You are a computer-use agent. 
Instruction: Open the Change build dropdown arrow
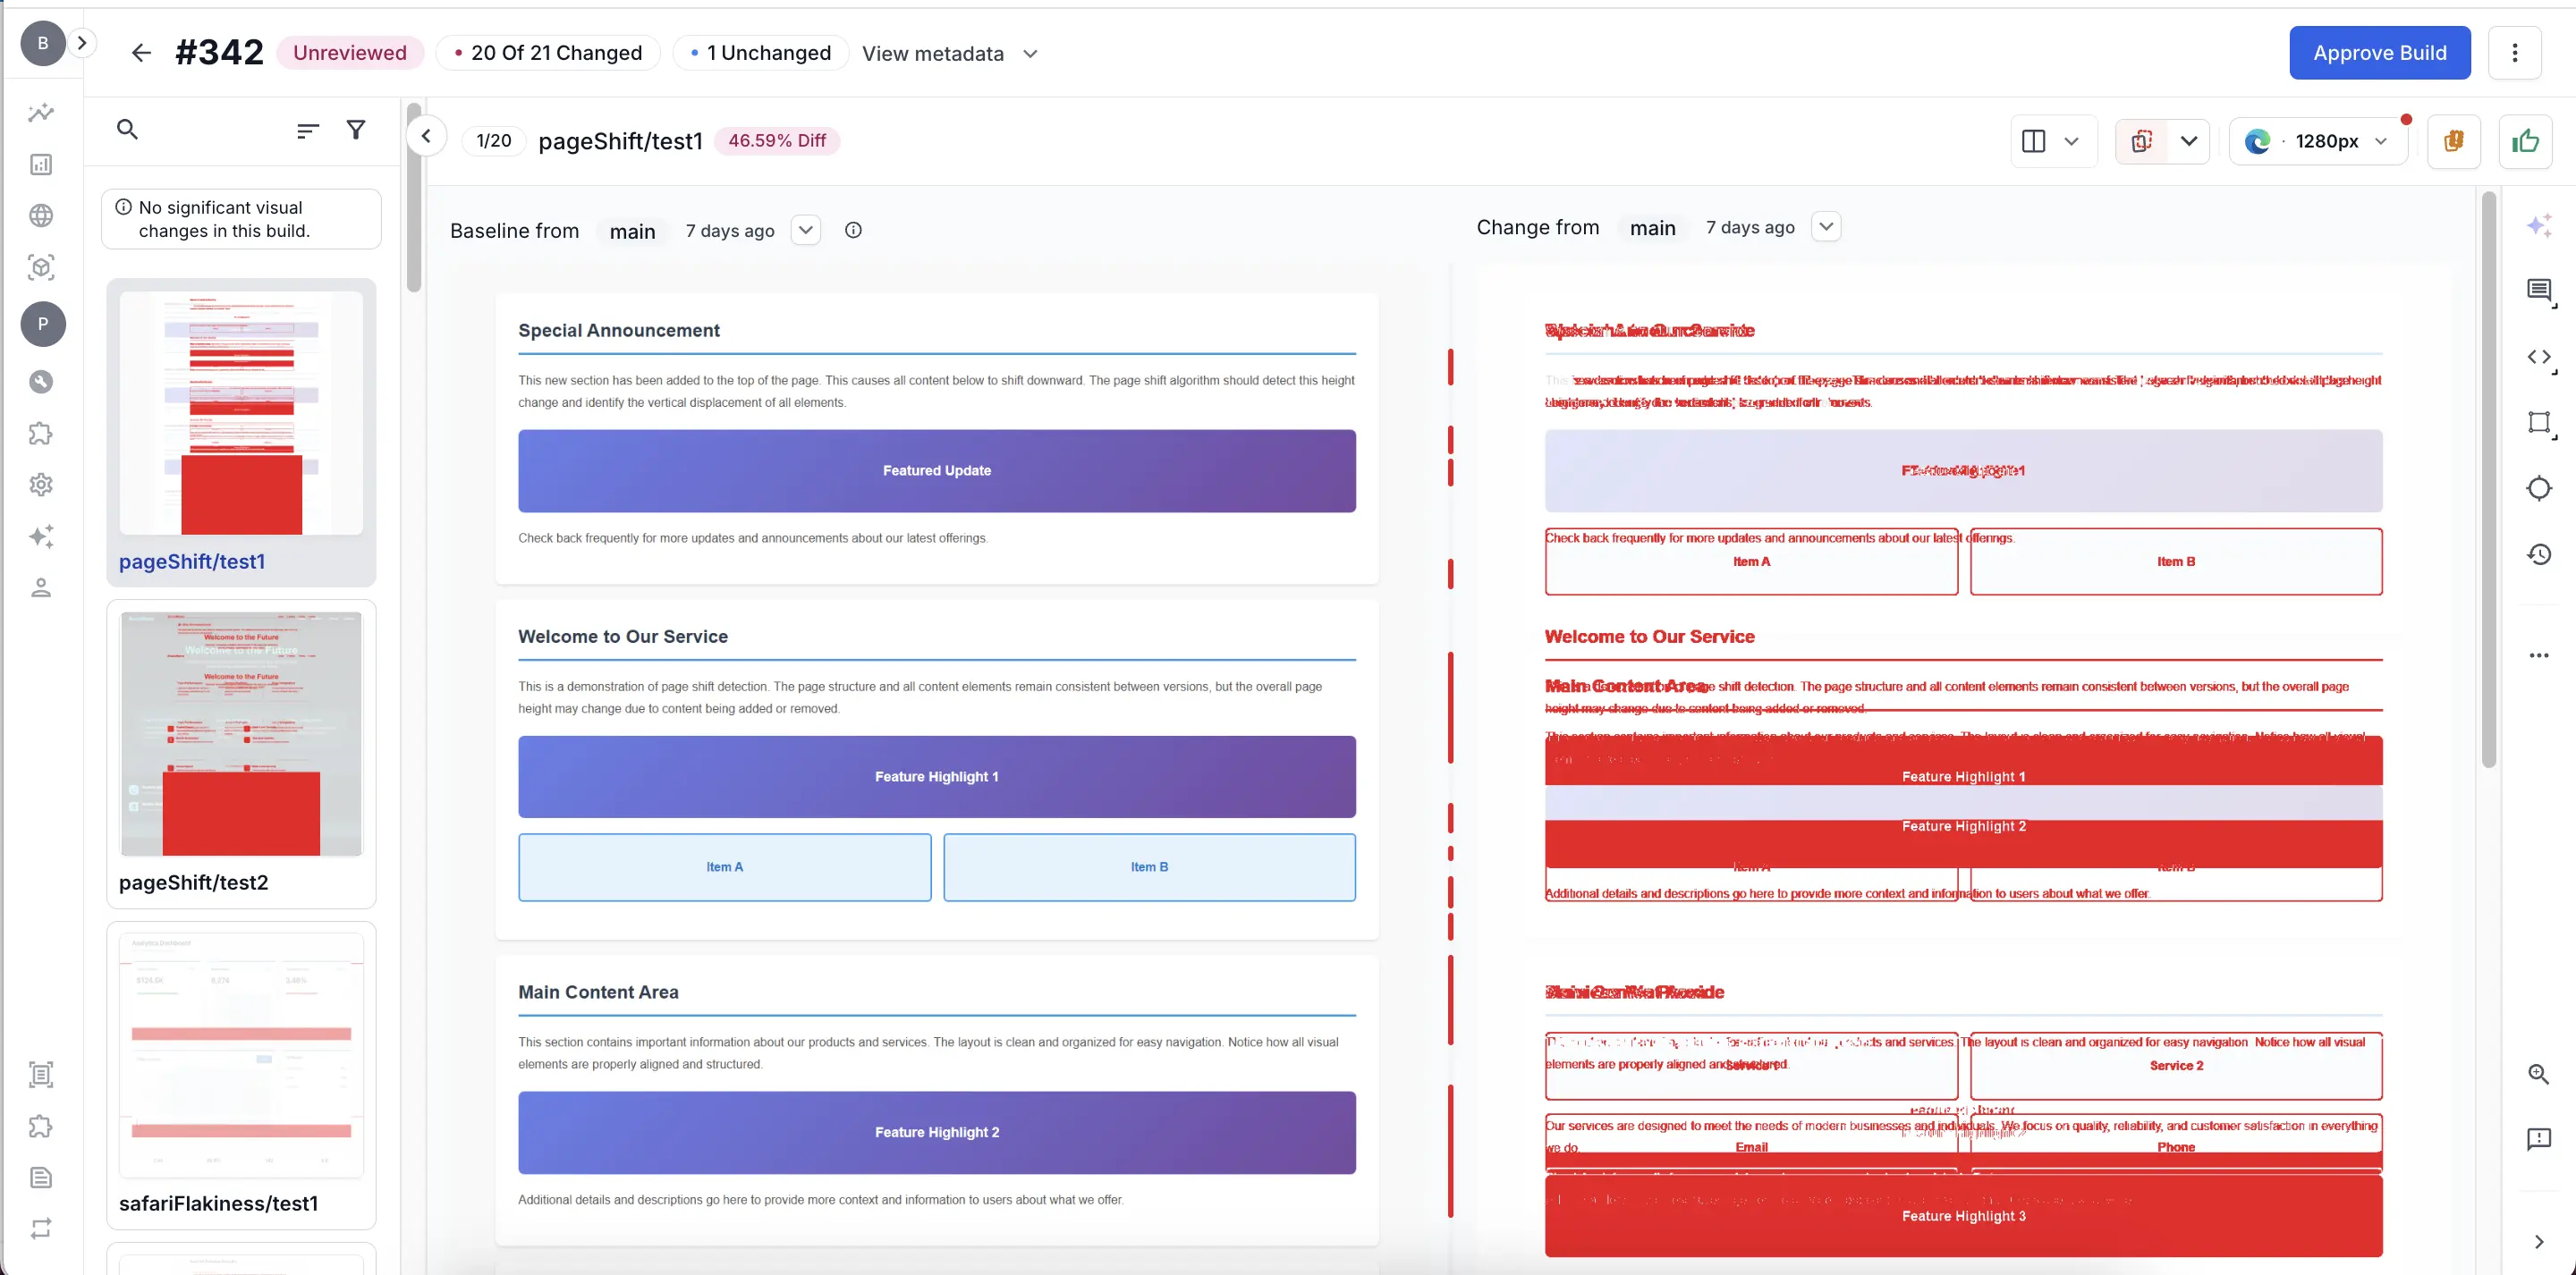click(1826, 227)
